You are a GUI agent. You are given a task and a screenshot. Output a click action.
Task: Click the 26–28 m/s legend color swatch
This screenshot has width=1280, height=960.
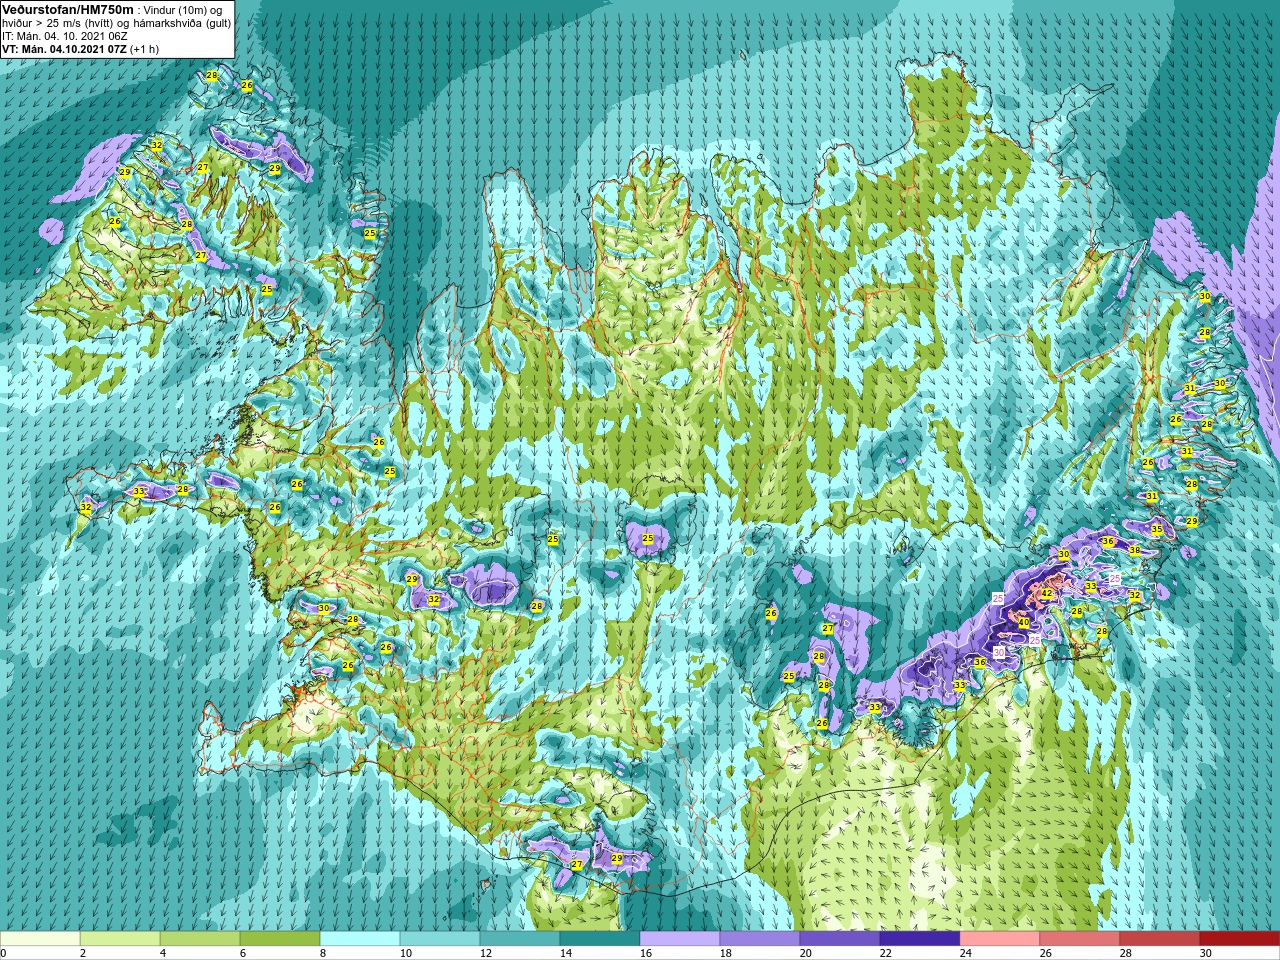click(1080, 939)
